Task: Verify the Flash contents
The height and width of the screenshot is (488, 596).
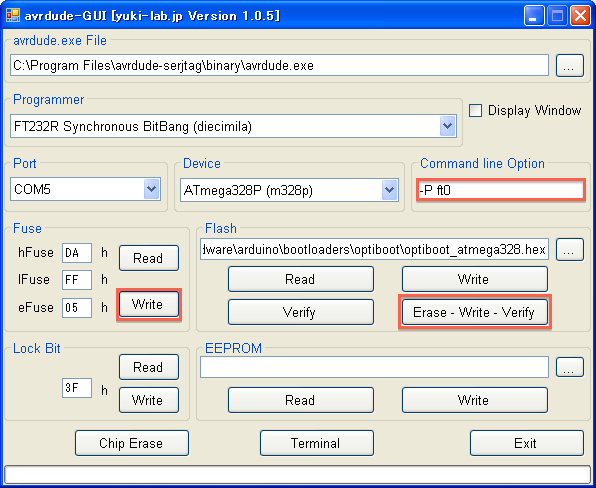Action: (x=301, y=312)
